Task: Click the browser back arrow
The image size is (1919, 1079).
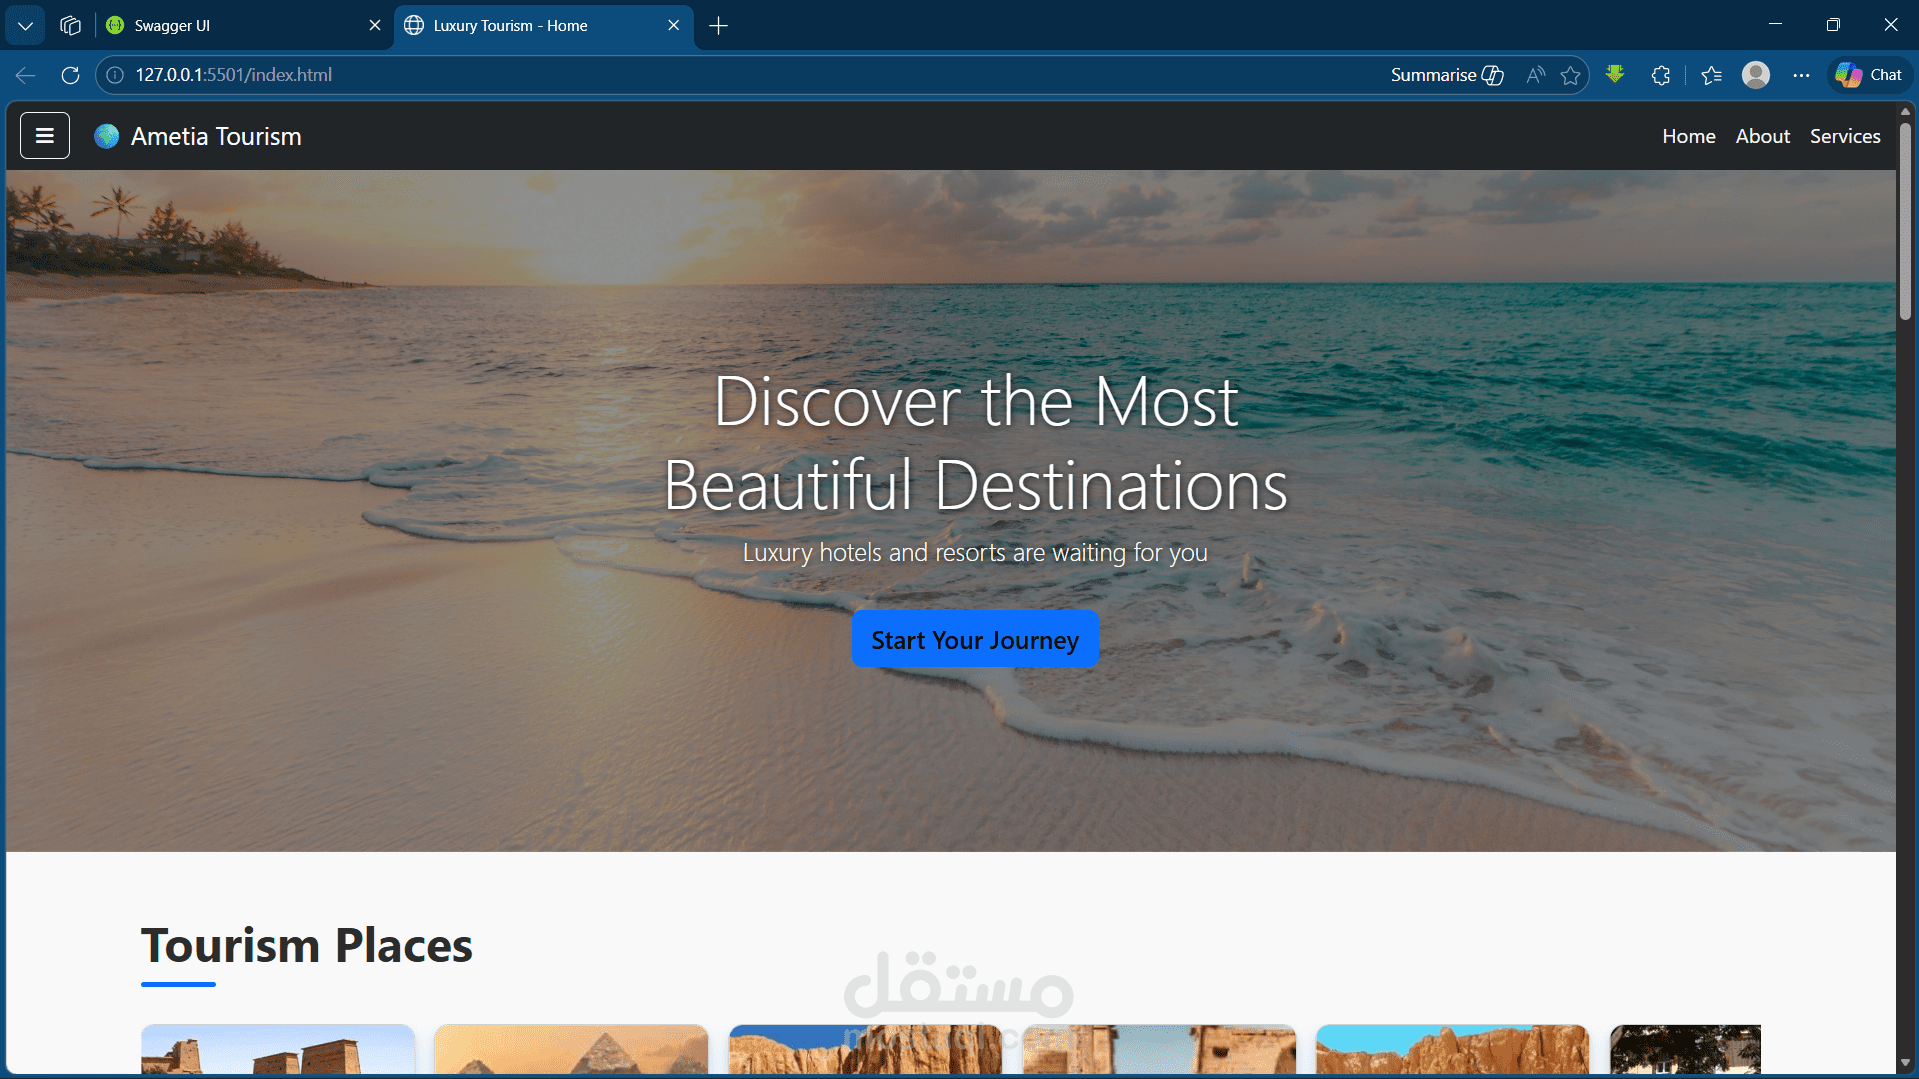Action: (24, 75)
